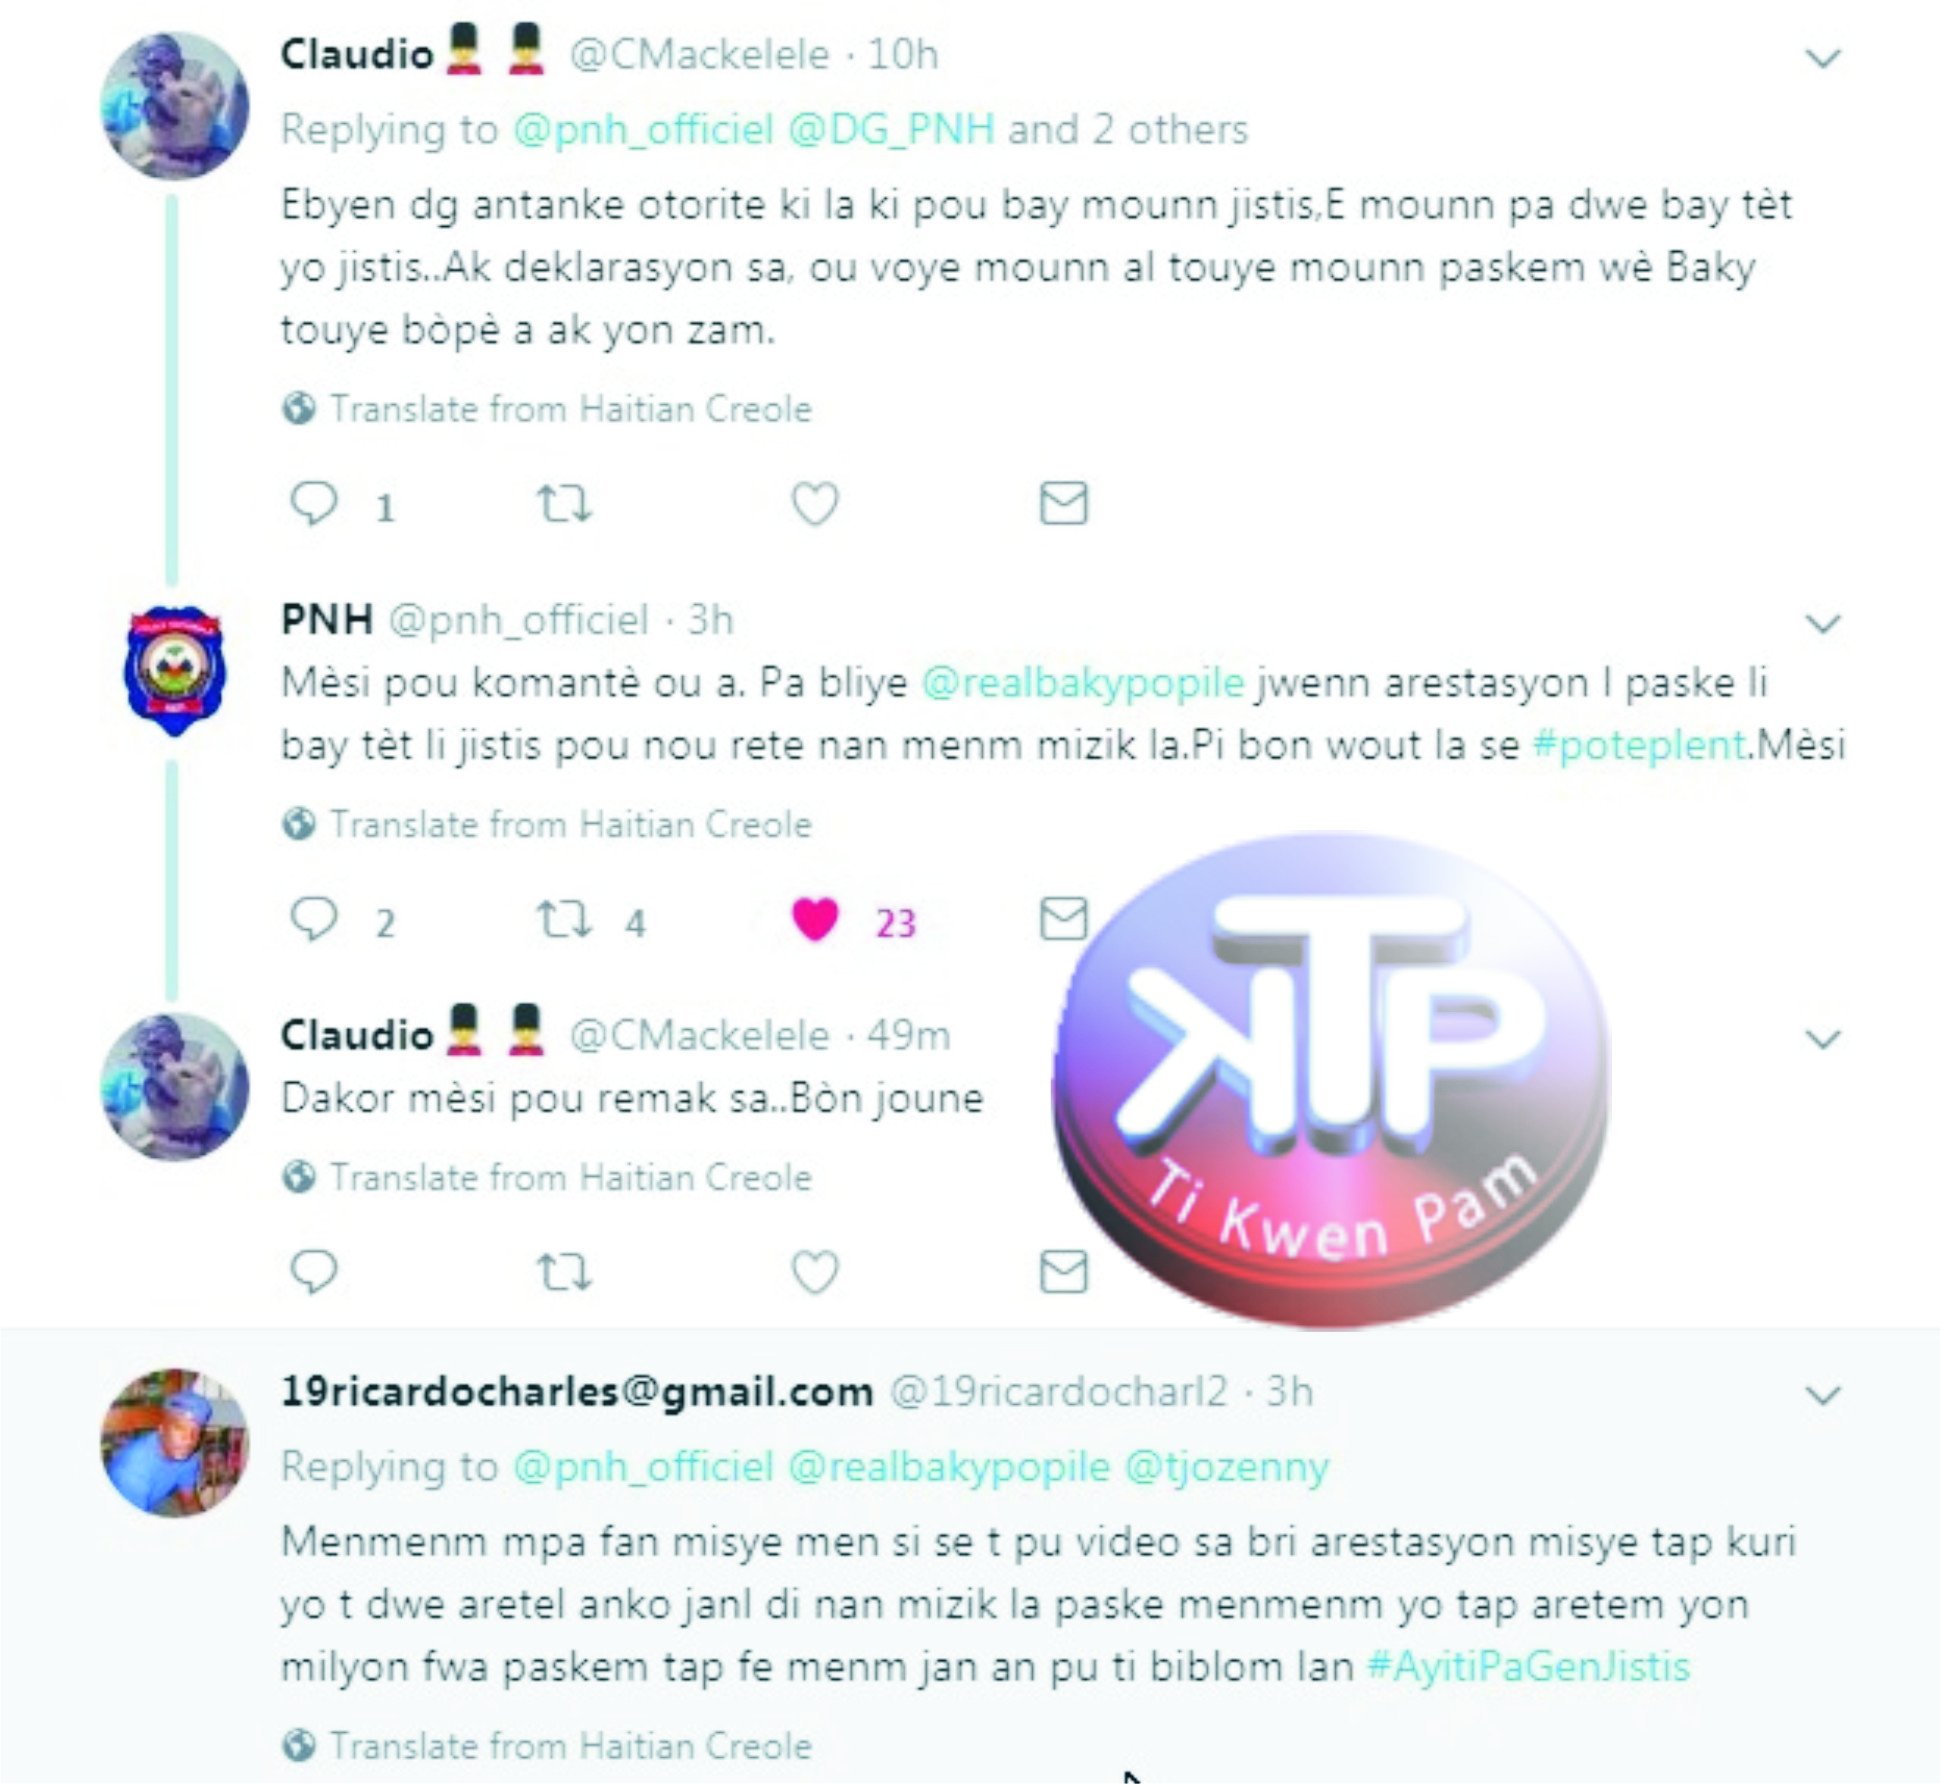Retweet the PNH tweet with 4 retweets

[x=565, y=919]
